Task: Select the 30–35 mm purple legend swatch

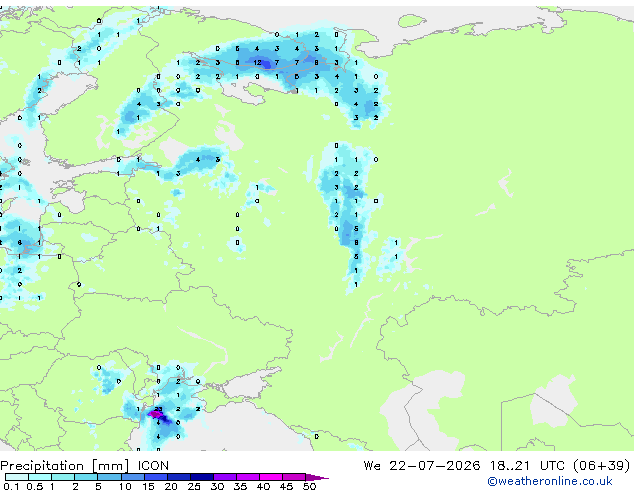Action: tap(224, 477)
